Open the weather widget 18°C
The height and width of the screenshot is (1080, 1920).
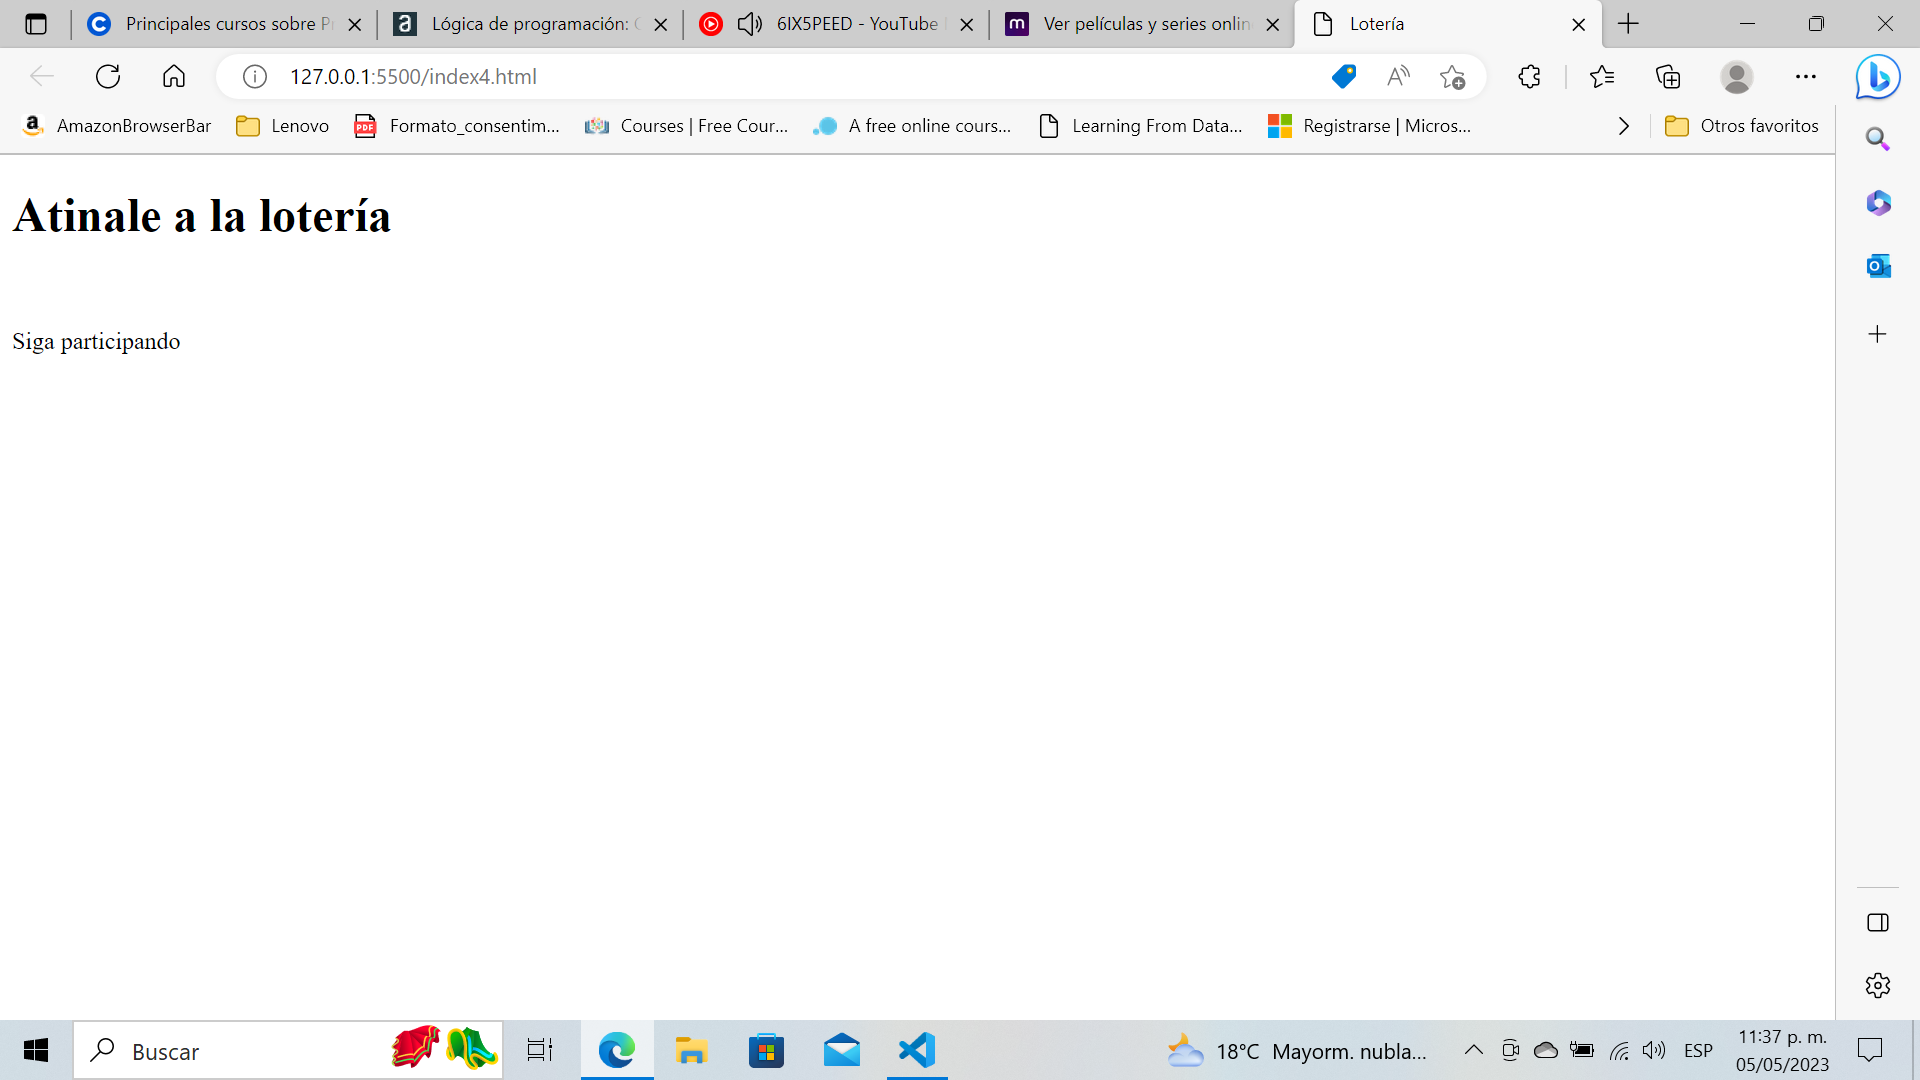click(1298, 1051)
